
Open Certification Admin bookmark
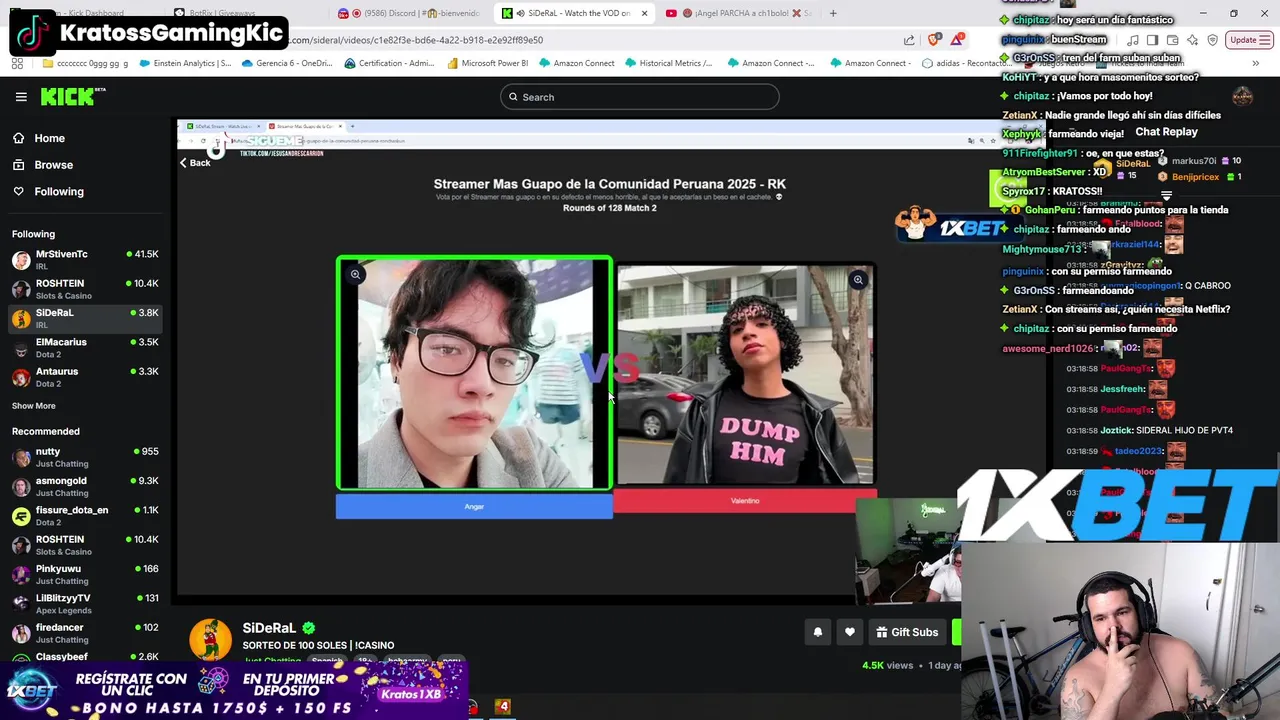coord(389,63)
